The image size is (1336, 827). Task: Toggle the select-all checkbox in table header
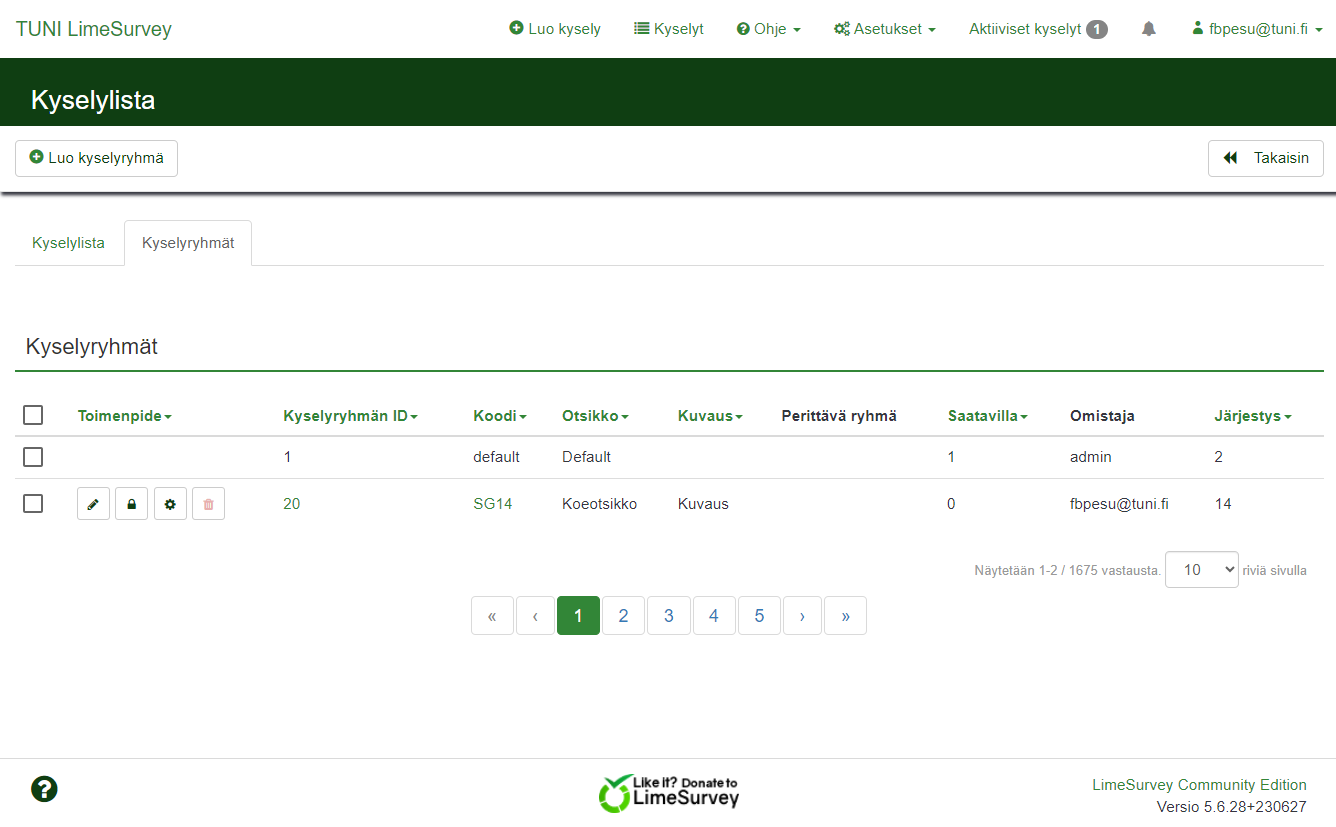tap(33, 415)
